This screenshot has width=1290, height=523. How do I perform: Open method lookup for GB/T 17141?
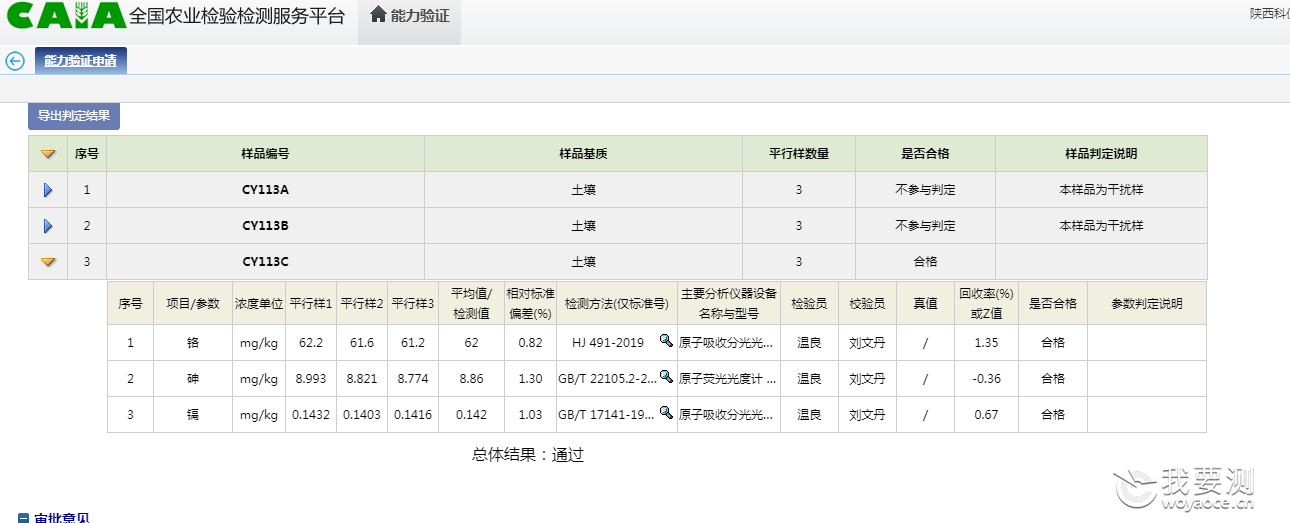click(666, 413)
